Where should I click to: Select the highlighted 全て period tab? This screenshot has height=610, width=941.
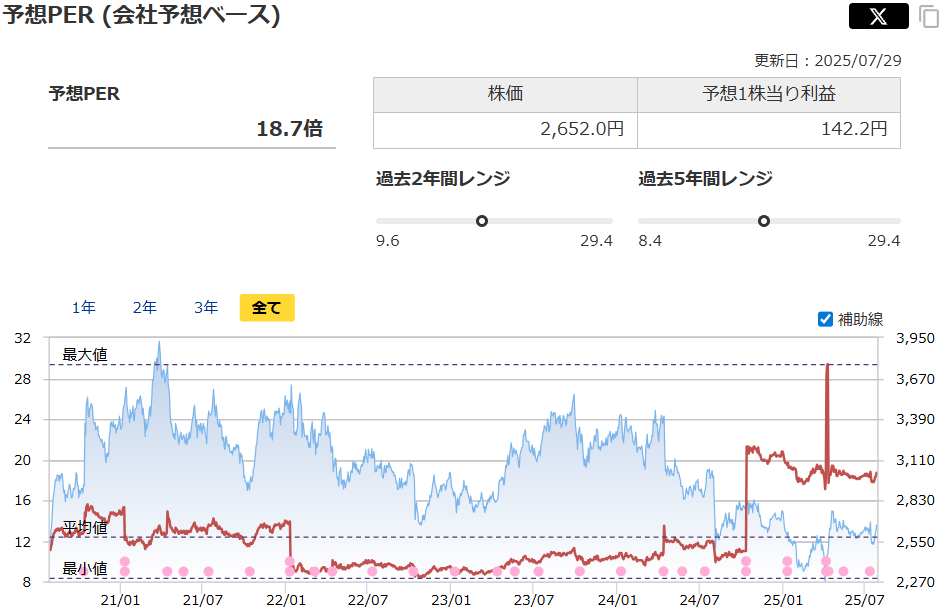[x=267, y=308]
